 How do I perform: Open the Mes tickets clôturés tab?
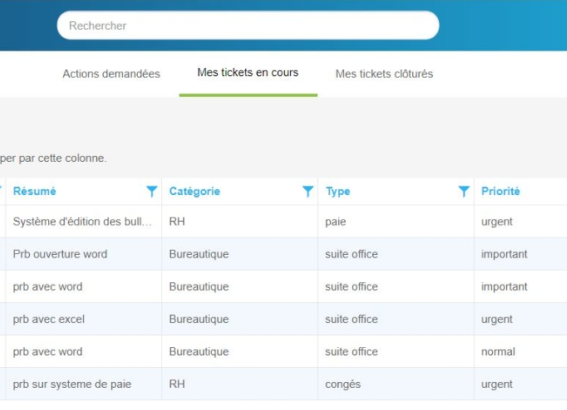pyautogui.click(x=384, y=74)
